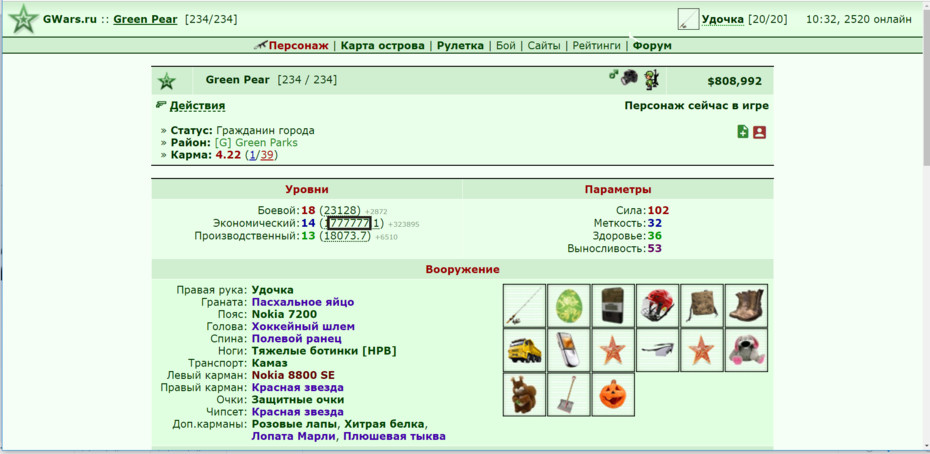Open the fishing rod icon in top bar
This screenshot has width=930, height=454.
tap(689, 19)
